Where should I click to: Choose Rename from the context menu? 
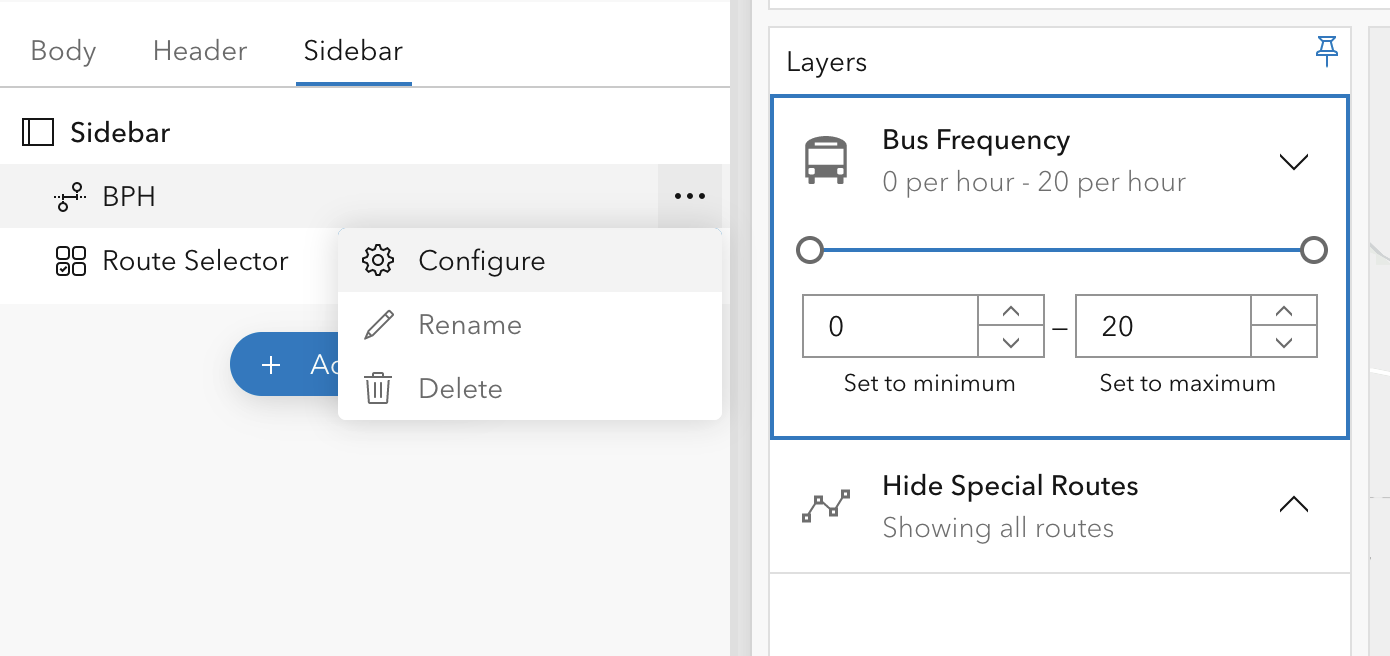coord(470,325)
